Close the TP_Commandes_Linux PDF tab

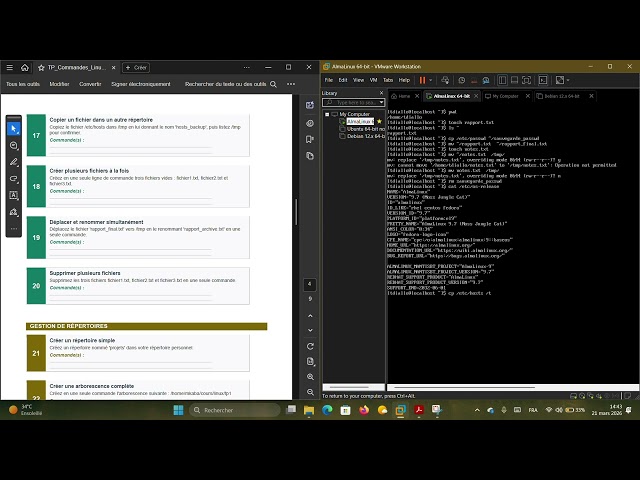point(113,68)
